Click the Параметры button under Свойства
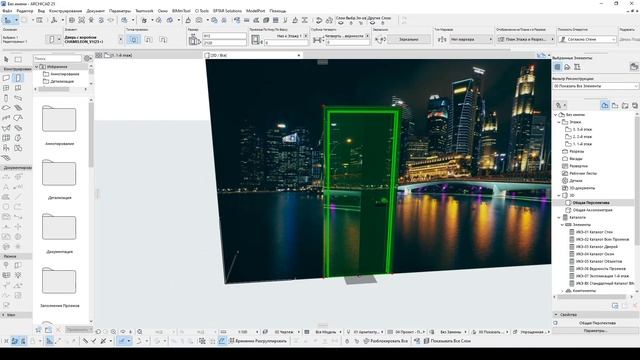 [x=595, y=331]
